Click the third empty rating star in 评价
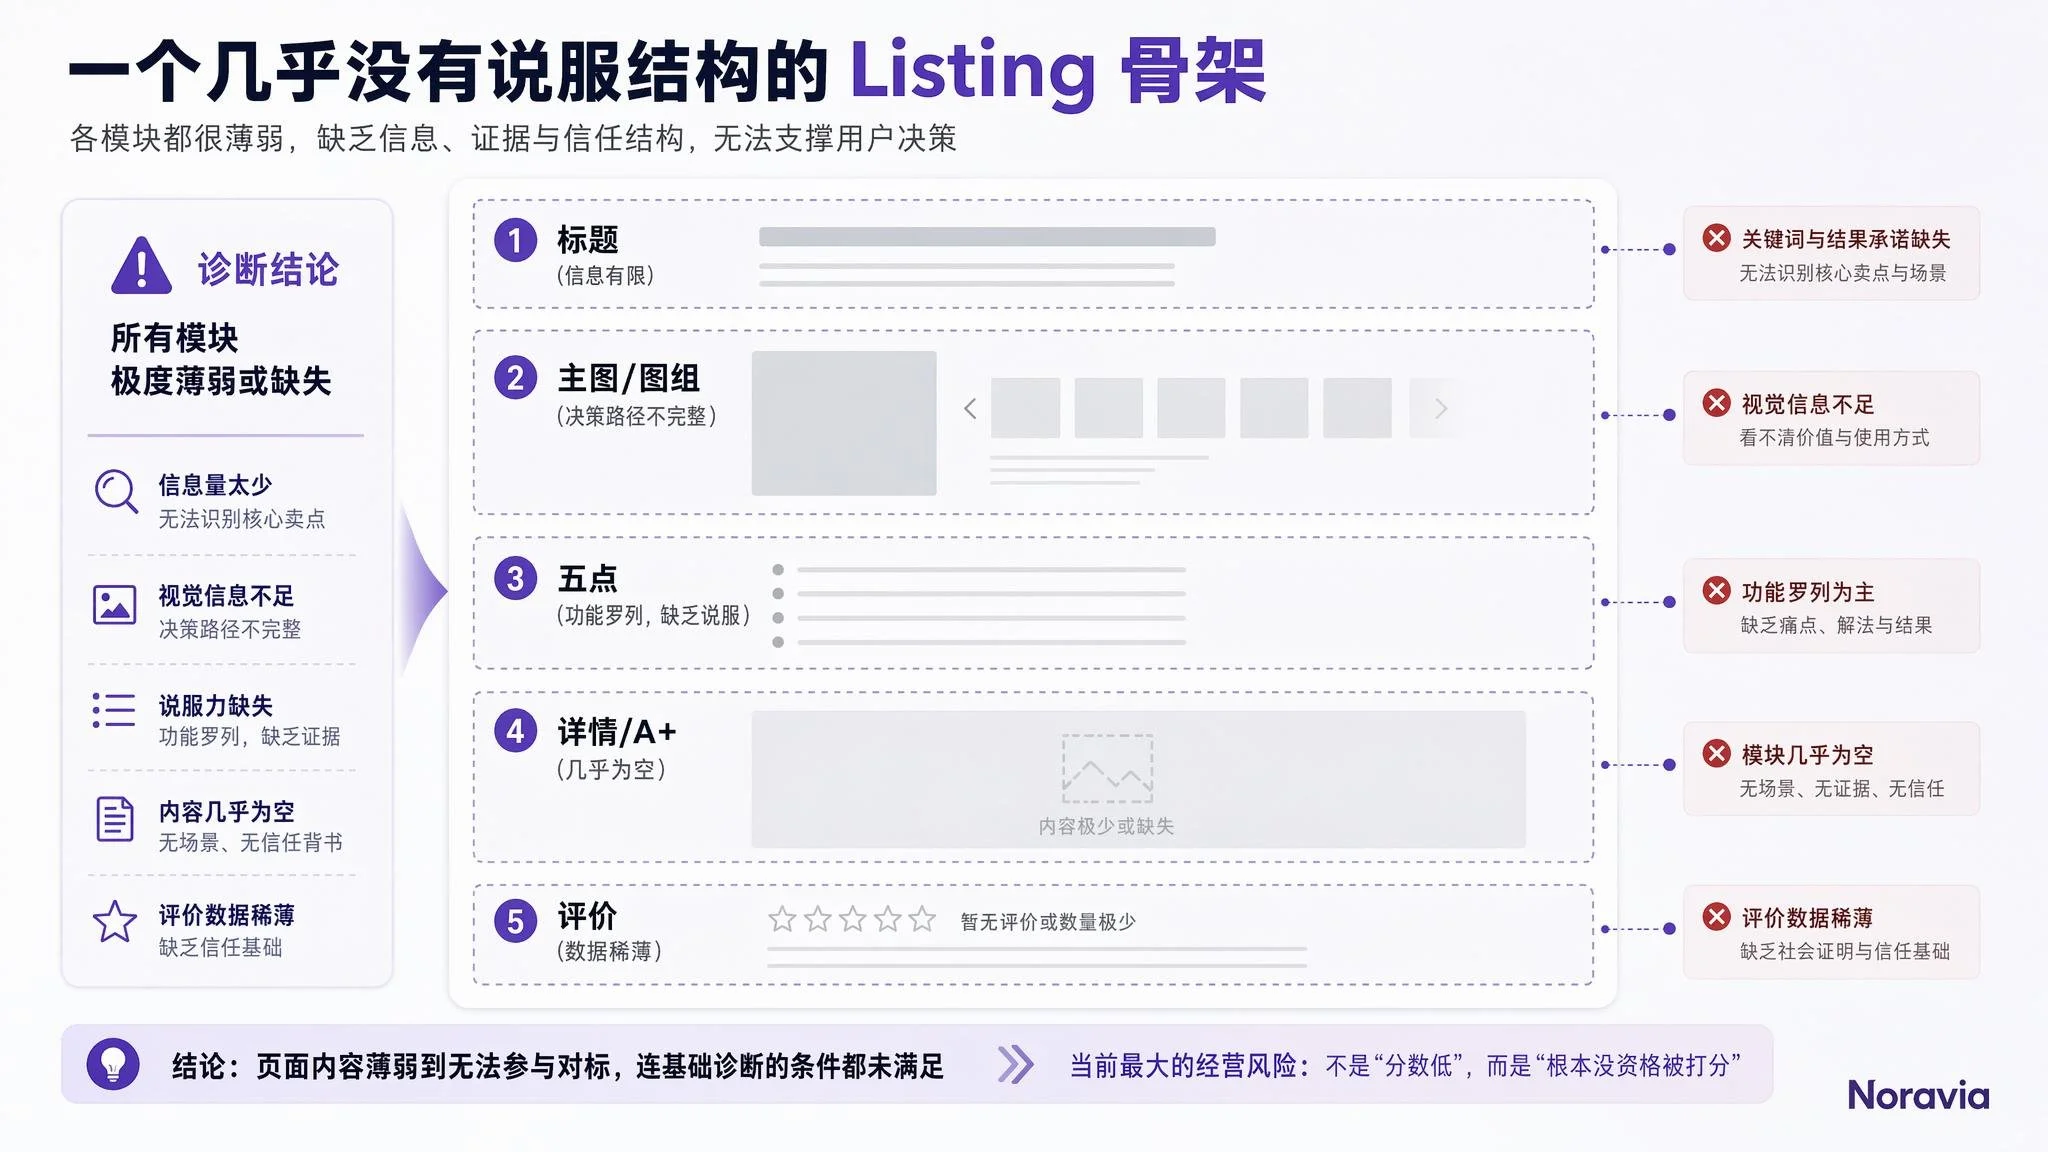This screenshot has height=1152, width=2048. pos(852,919)
